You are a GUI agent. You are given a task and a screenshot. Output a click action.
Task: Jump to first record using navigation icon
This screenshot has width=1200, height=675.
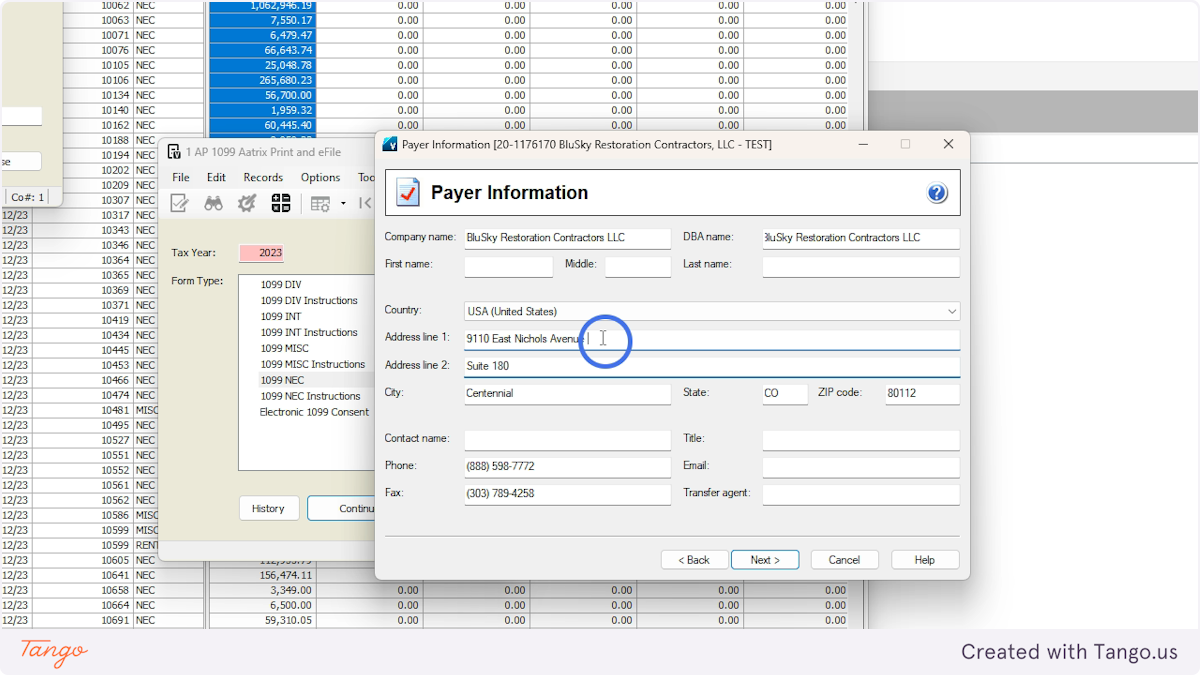coord(366,202)
